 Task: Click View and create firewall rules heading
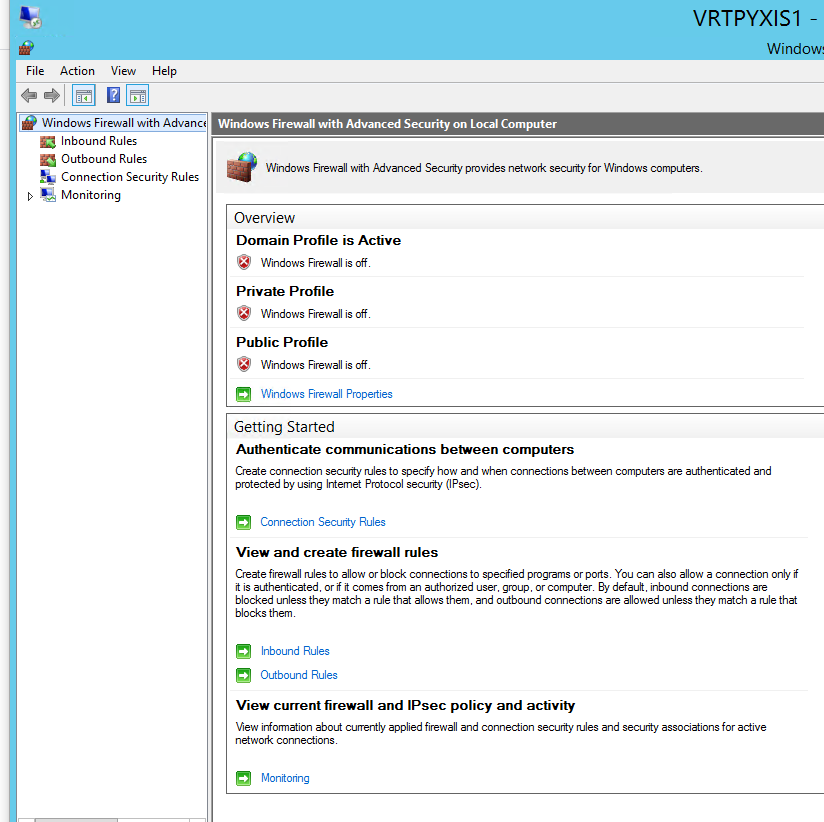(x=337, y=552)
